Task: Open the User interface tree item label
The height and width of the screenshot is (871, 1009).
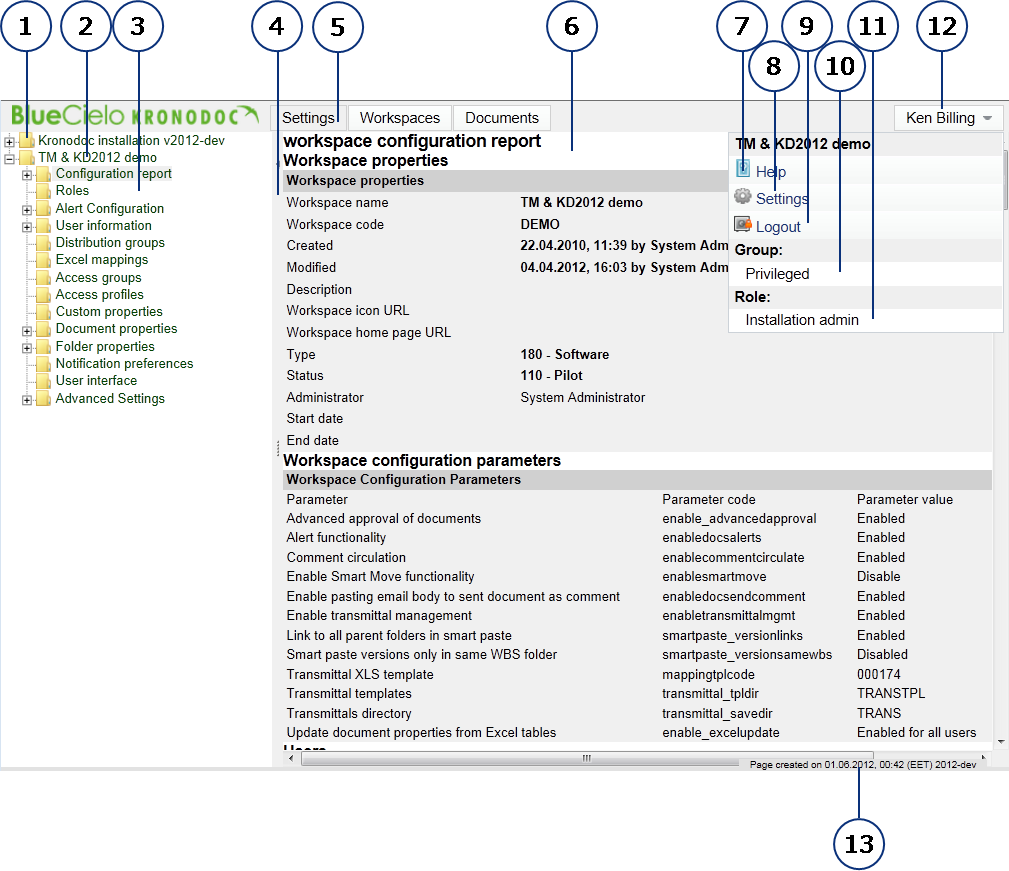Action: [97, 381]
